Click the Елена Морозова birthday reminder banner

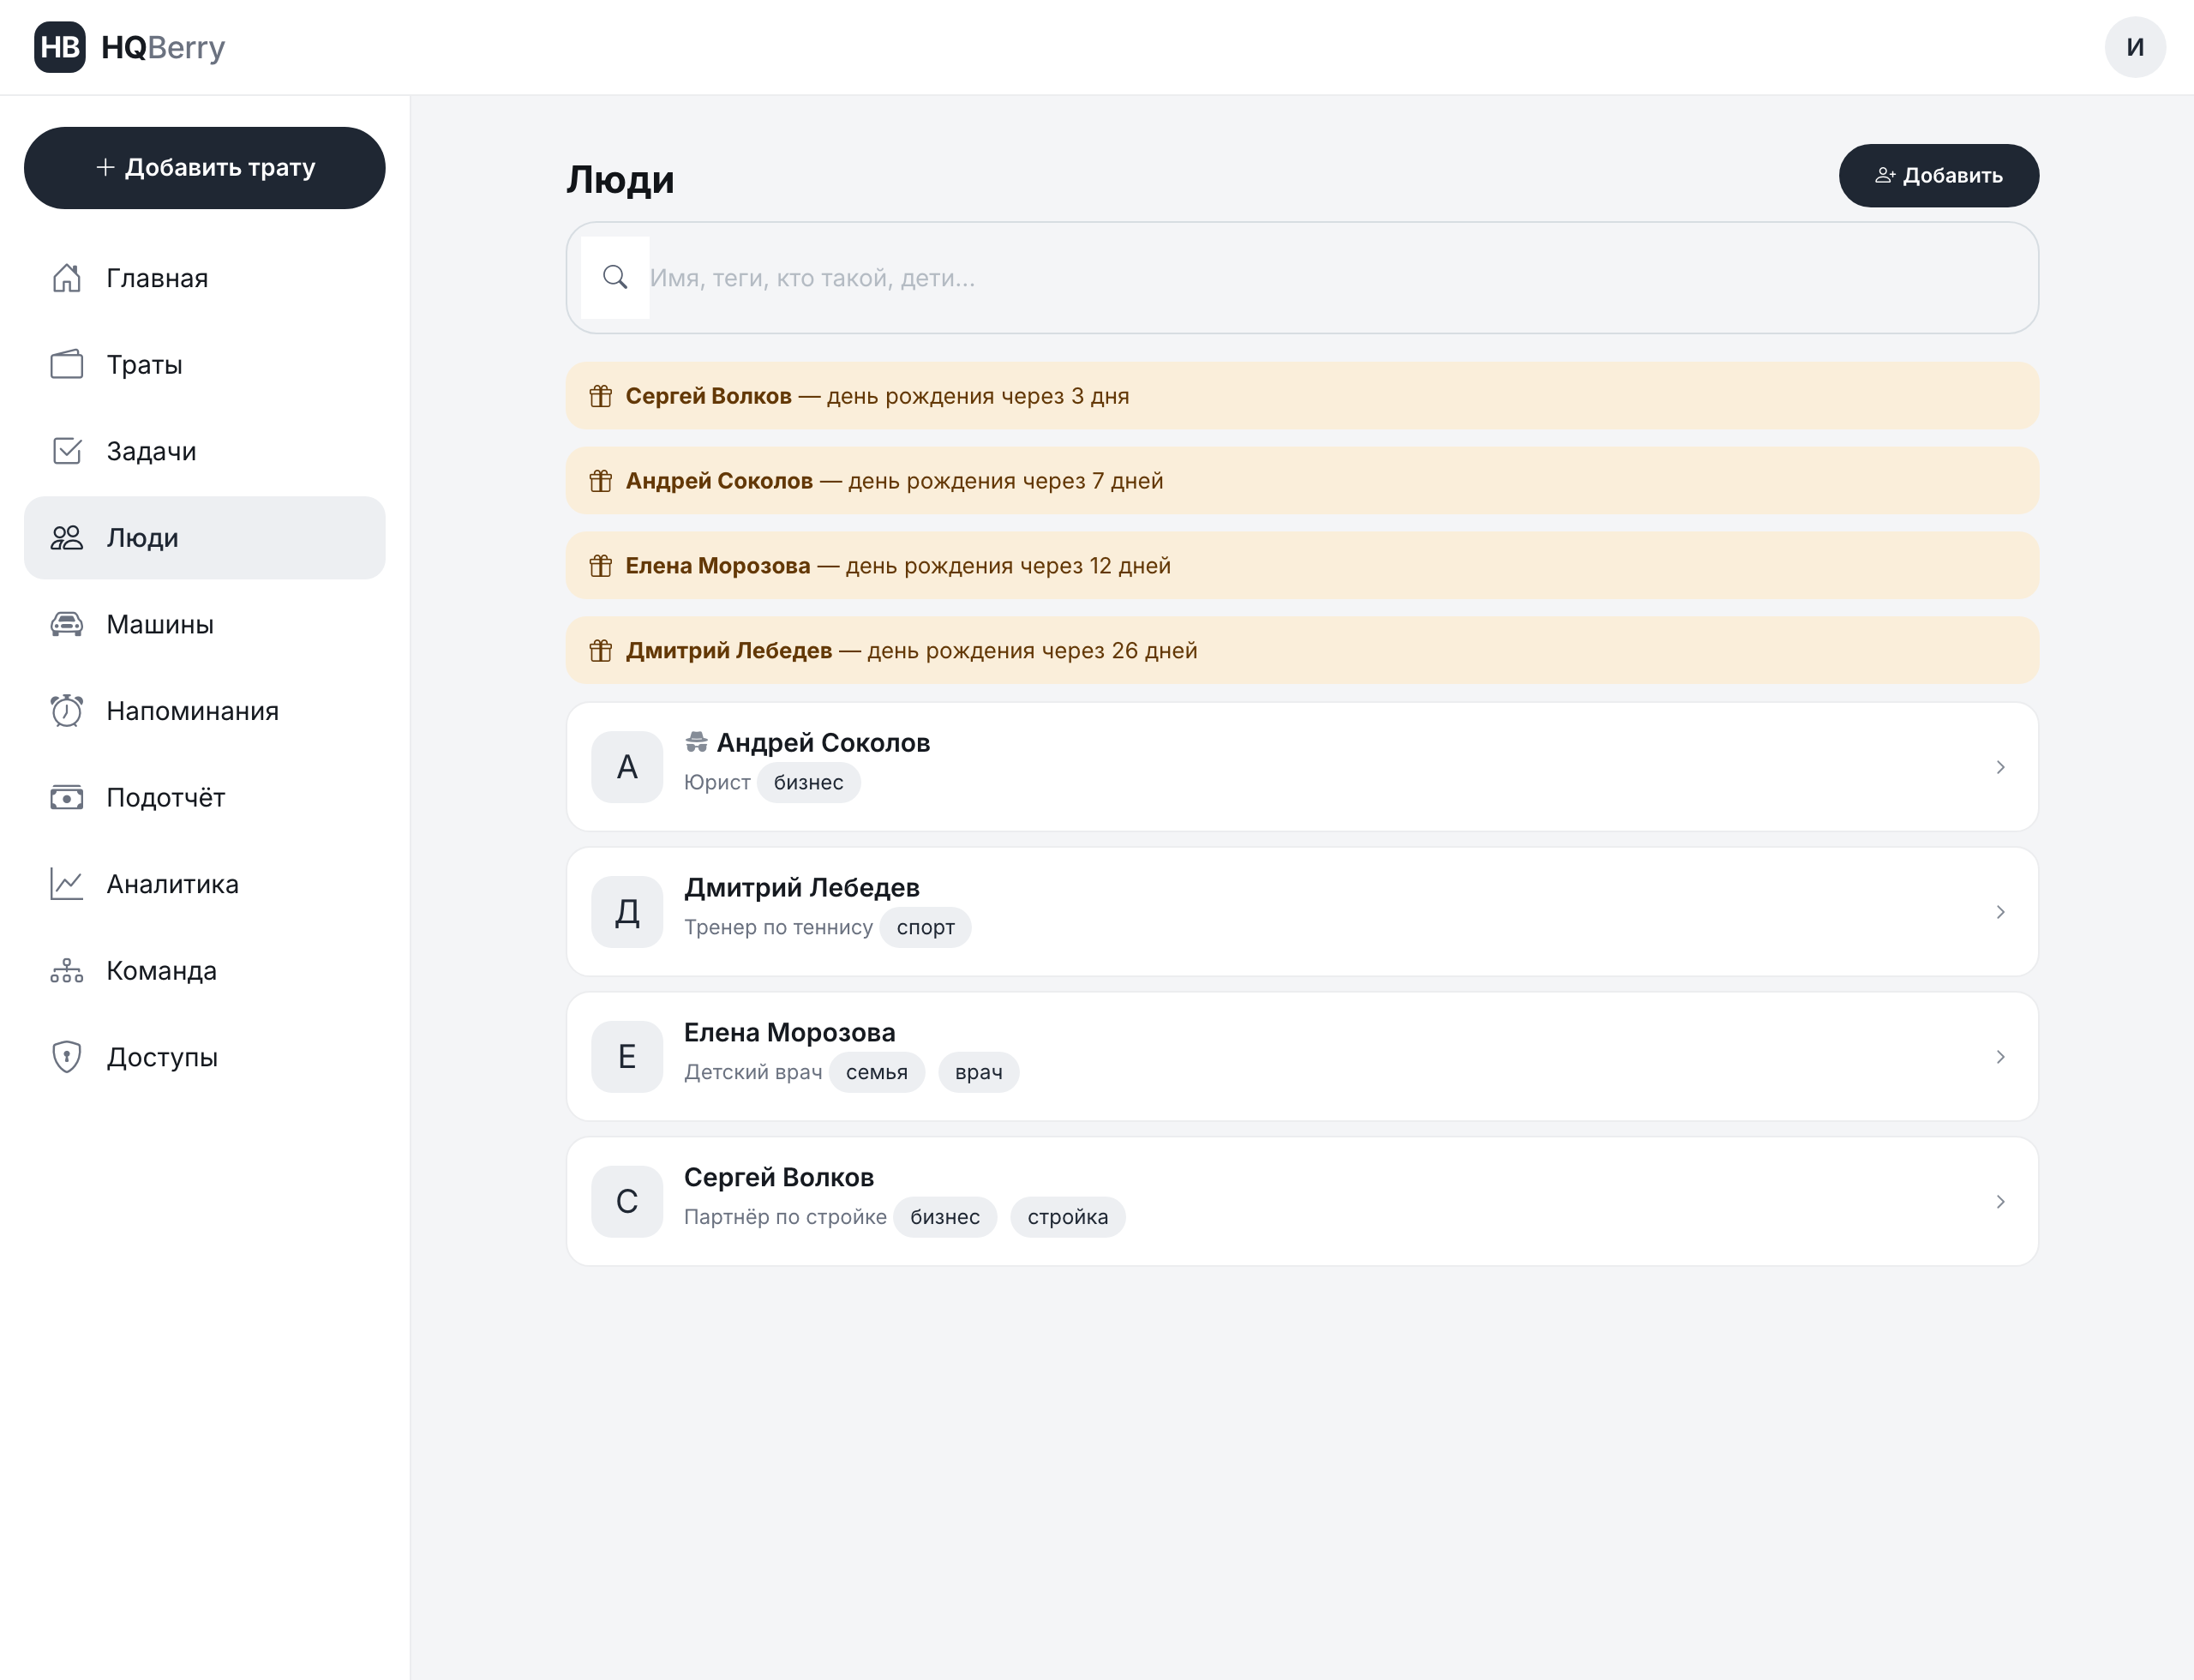(x=1302, y=566)
